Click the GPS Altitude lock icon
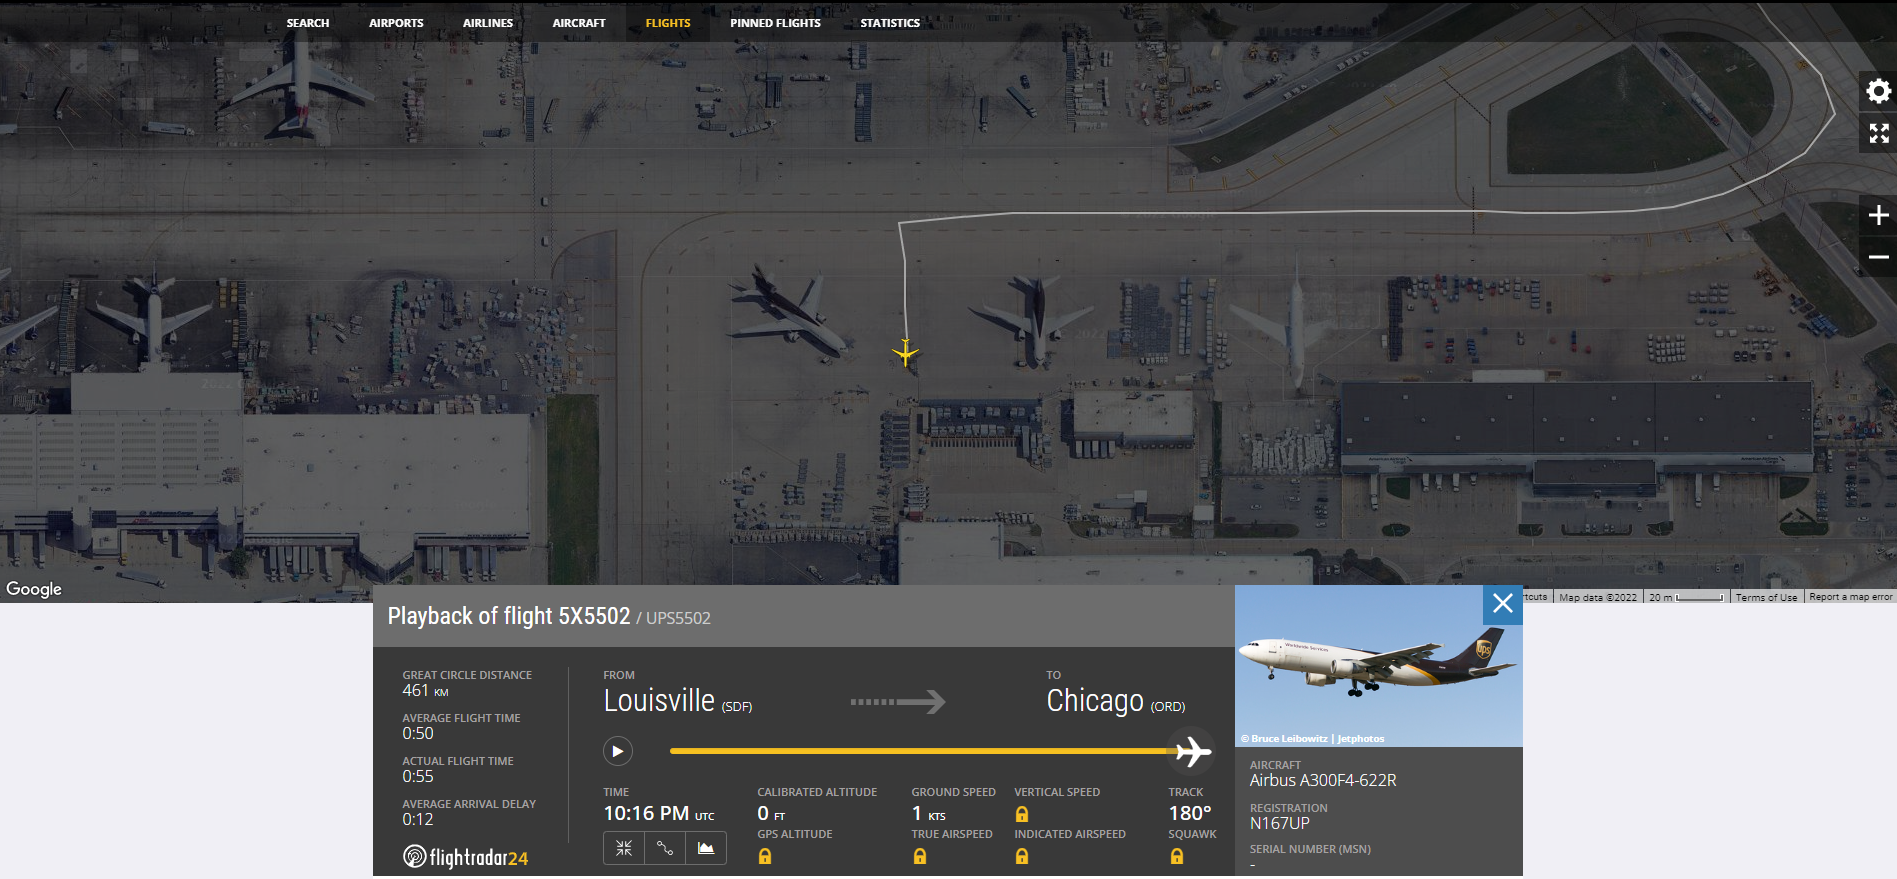Screen dimensions: 1897x879 pyautogui.click(x=765, y=856)
